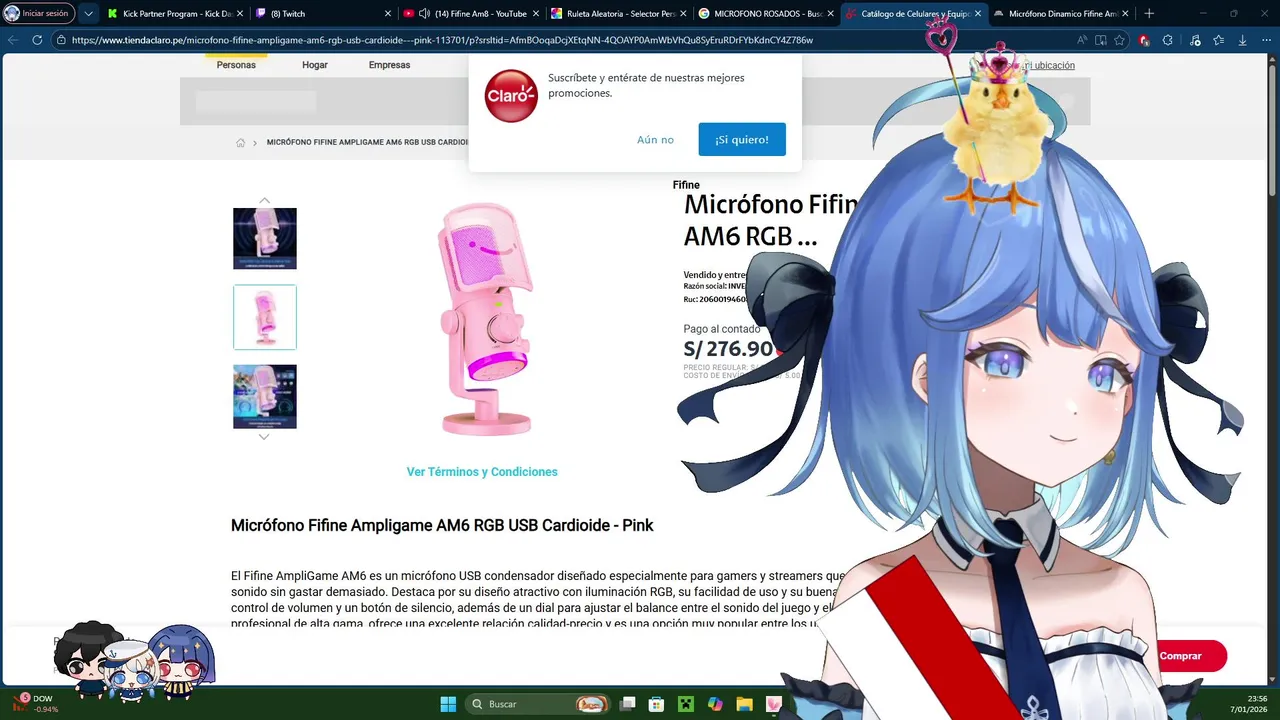This screenshot has width=1280, height=720.
Task: Open the Windows Start menu
Action: click(448, 704)
